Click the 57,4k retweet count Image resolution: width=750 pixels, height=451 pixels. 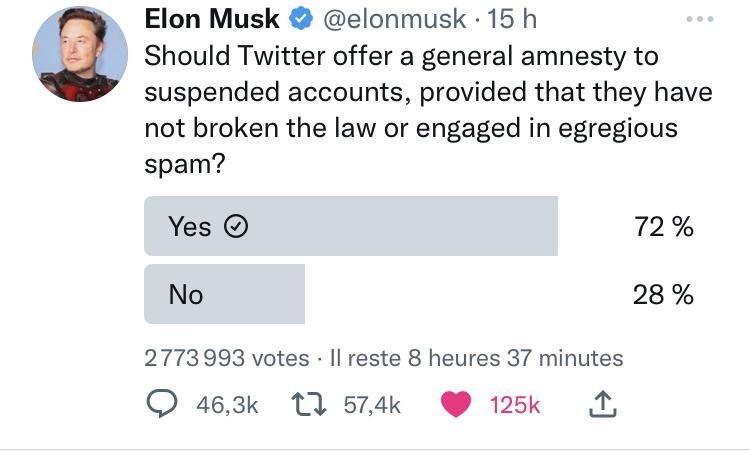pos(372,404)
